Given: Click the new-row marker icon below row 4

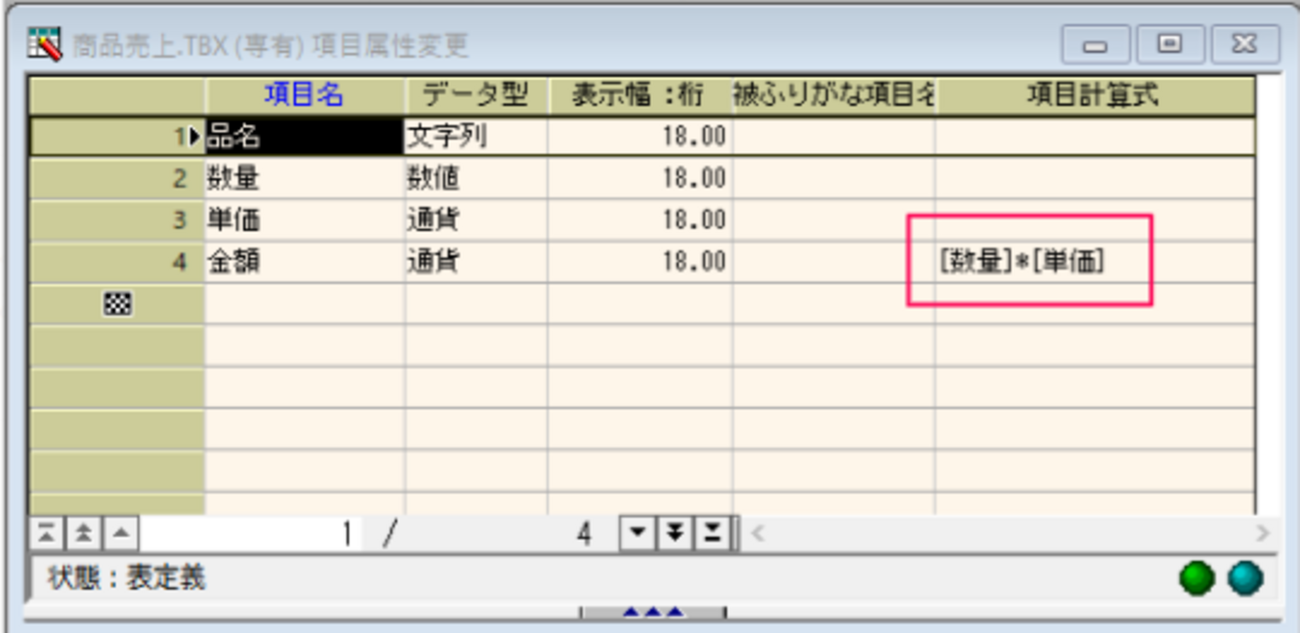Looking at the screenshot, I should click(x=116, y=304).
